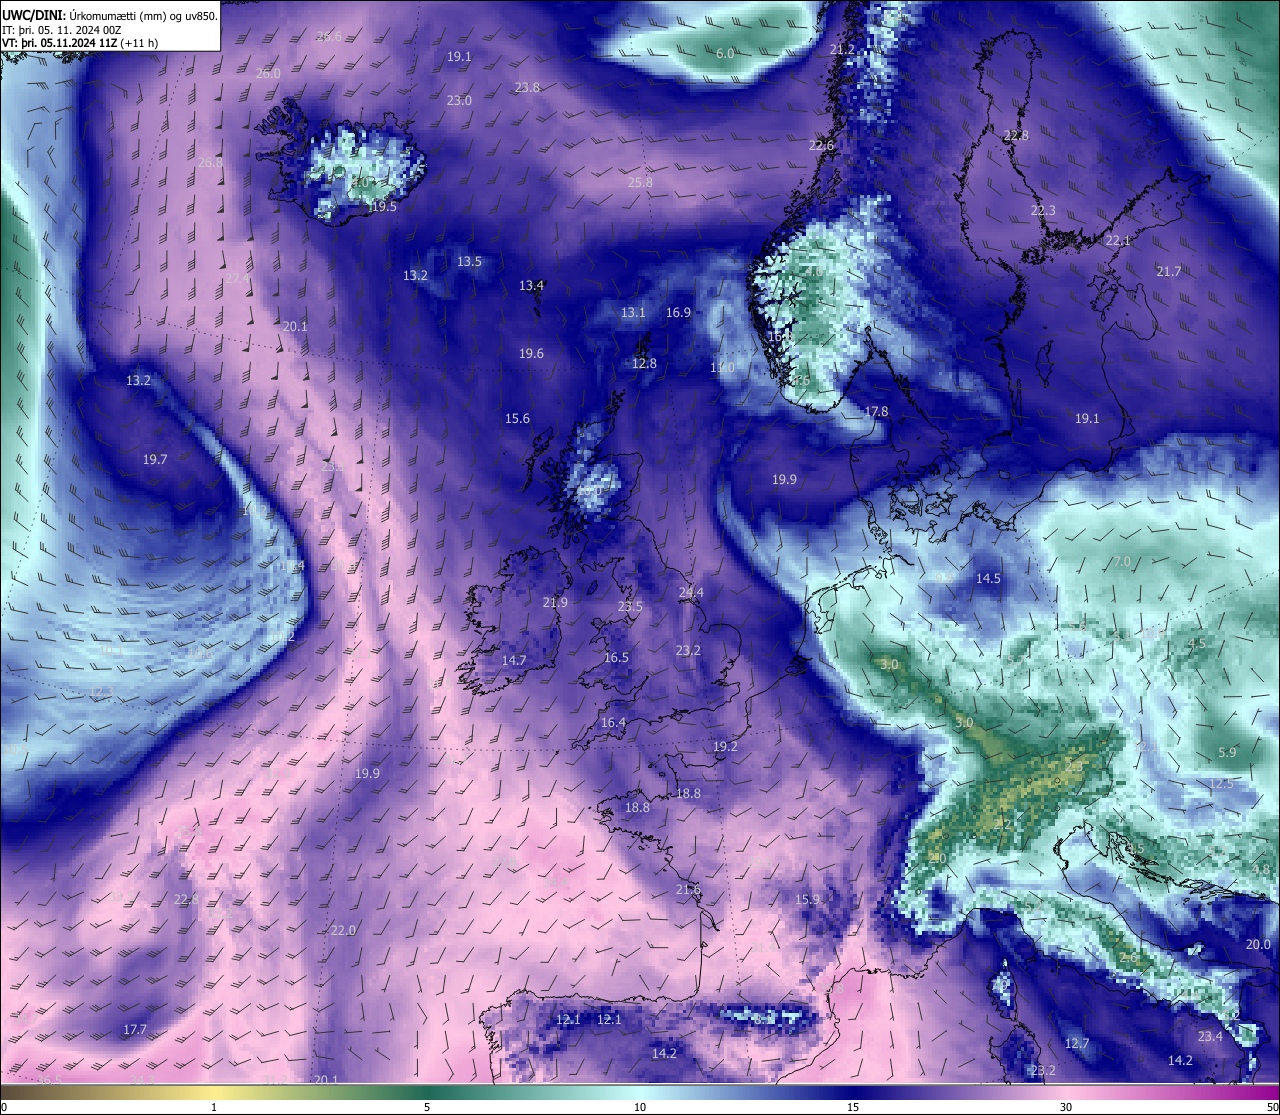Select the color scale tick labeled 5
1280x1115 pixels.
[x=427, y=1107]
